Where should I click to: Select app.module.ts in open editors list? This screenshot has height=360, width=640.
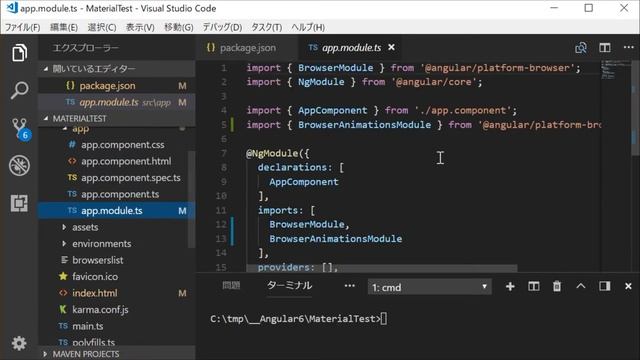(117, 102)
